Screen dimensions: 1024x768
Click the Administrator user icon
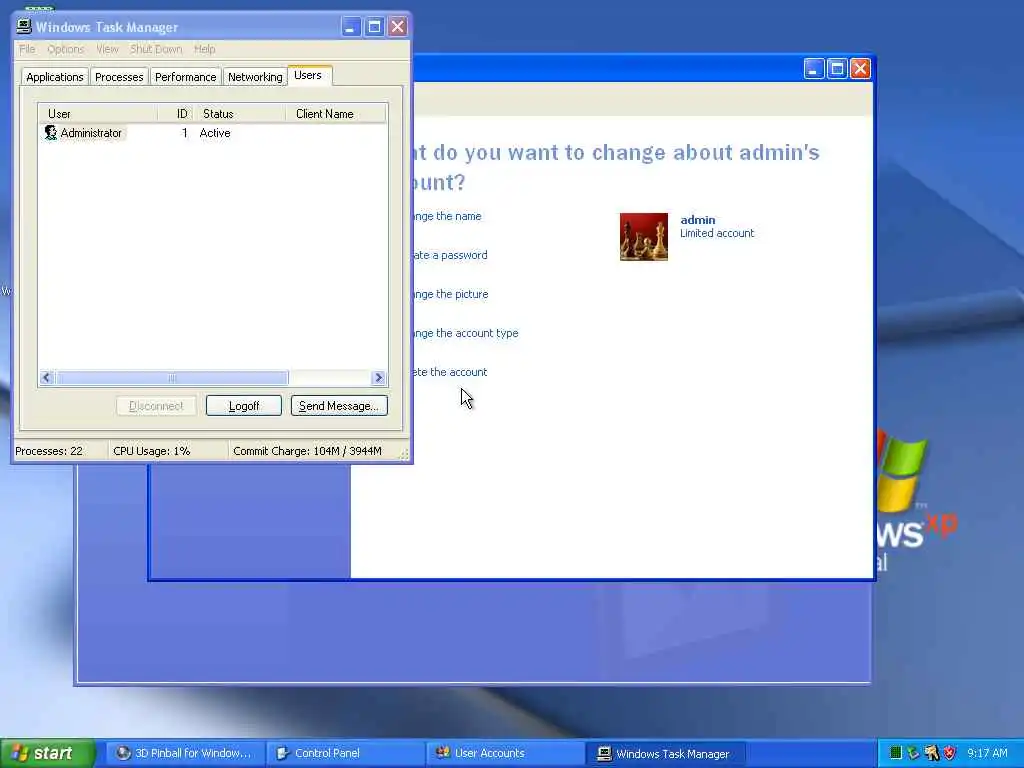pyautogui.click(x=50, y=133)
